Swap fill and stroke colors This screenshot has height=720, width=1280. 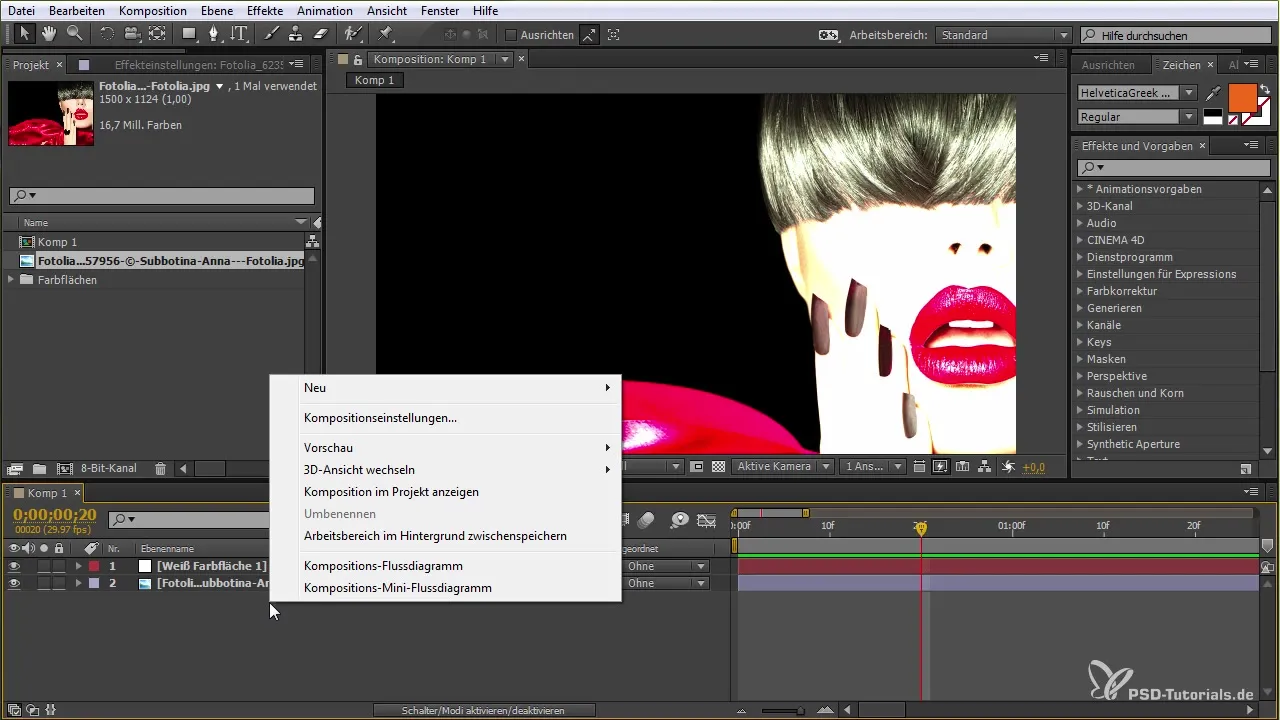(1264, 89)
